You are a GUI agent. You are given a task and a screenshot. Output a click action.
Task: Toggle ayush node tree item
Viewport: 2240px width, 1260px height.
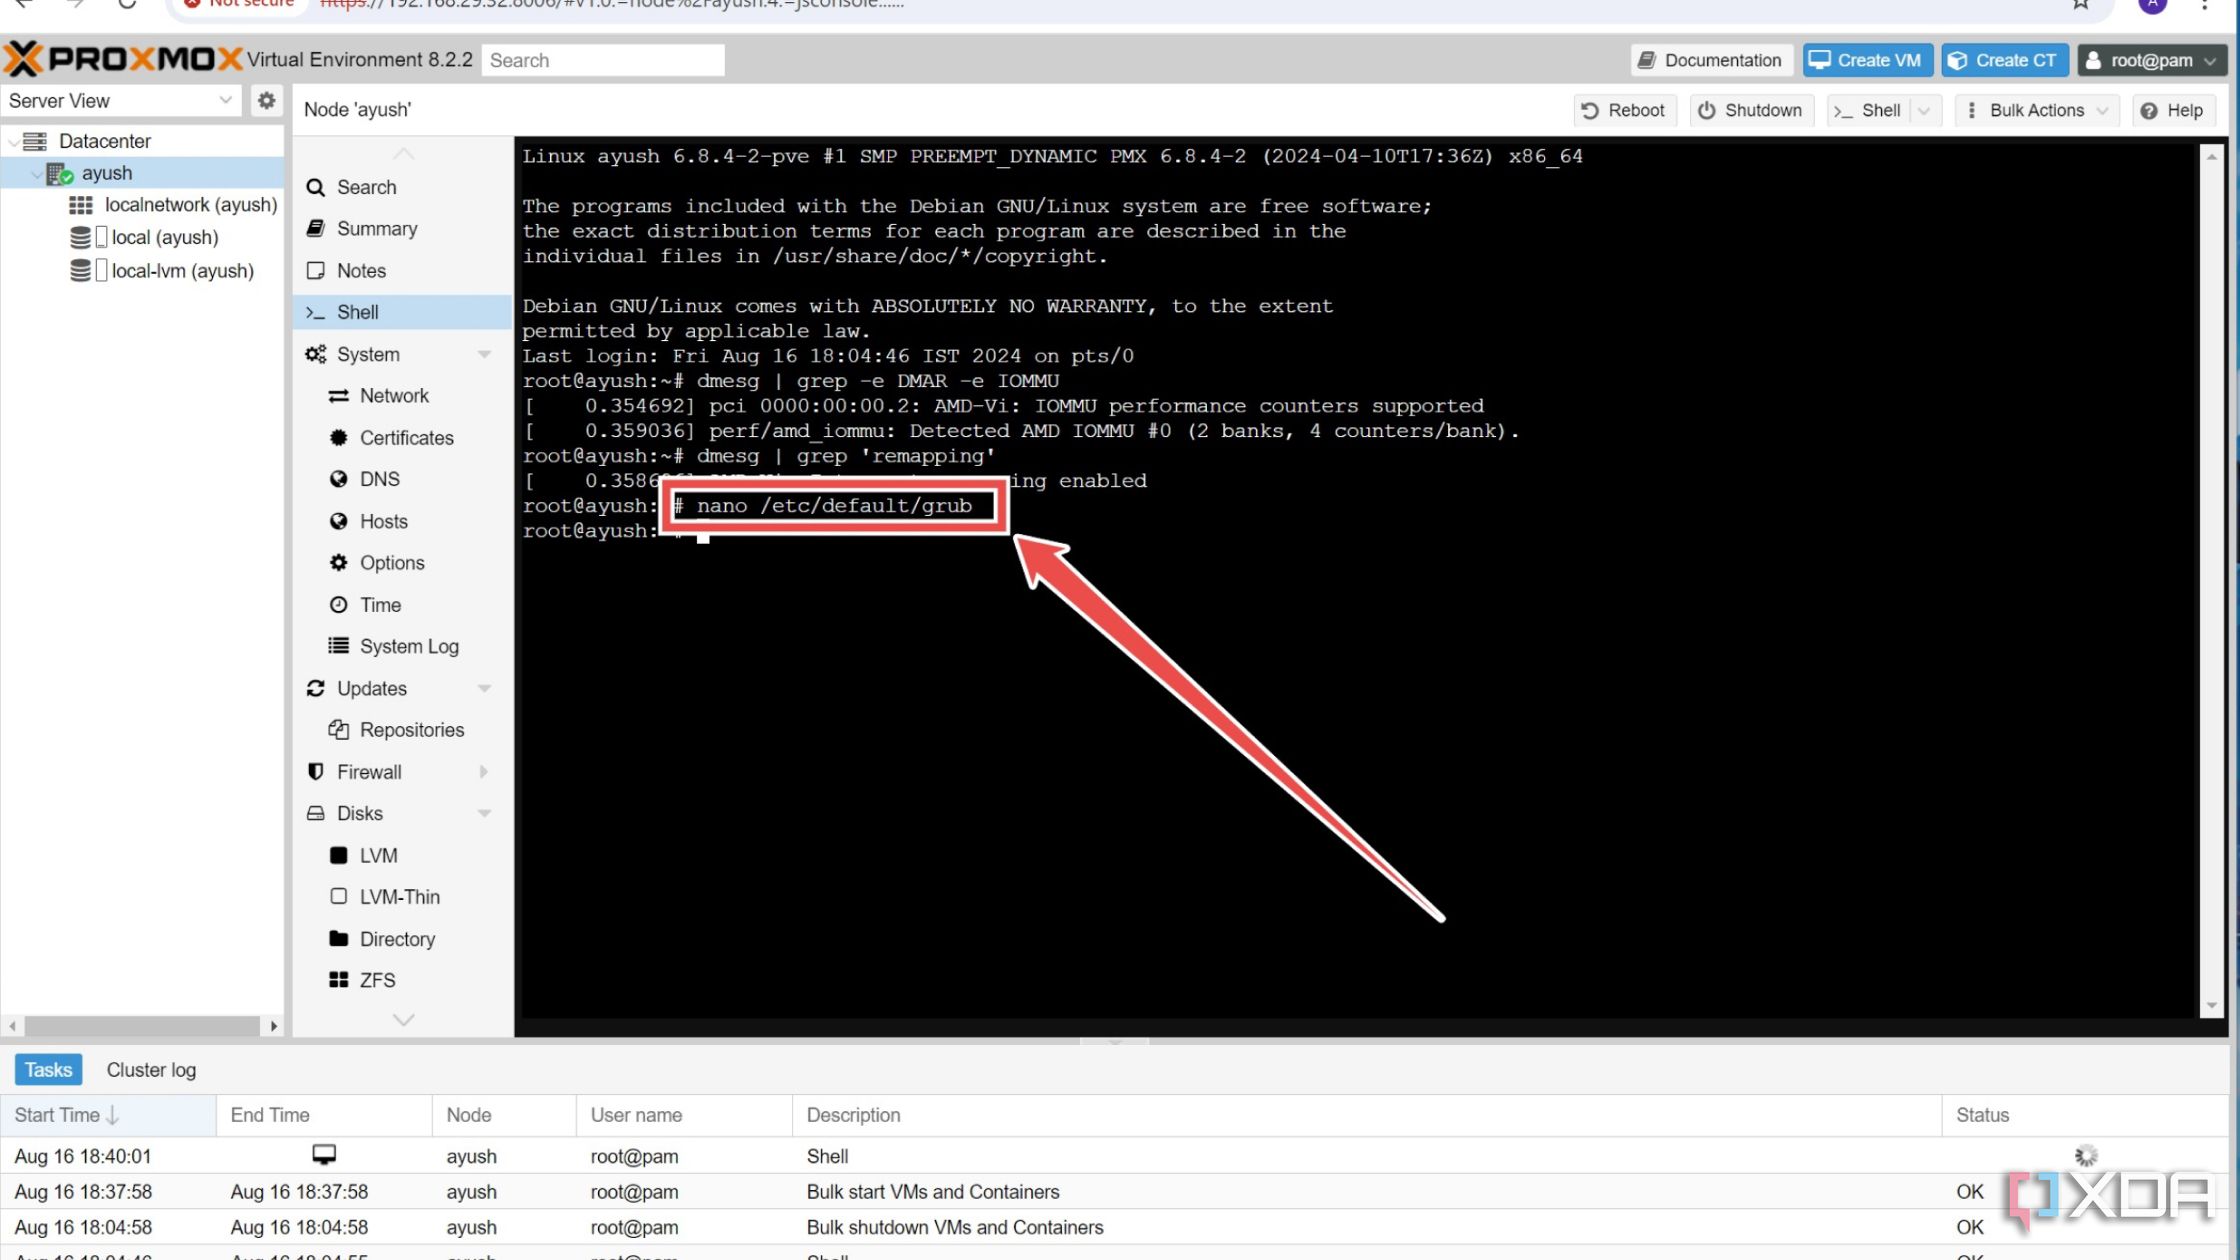coord(34,172)
